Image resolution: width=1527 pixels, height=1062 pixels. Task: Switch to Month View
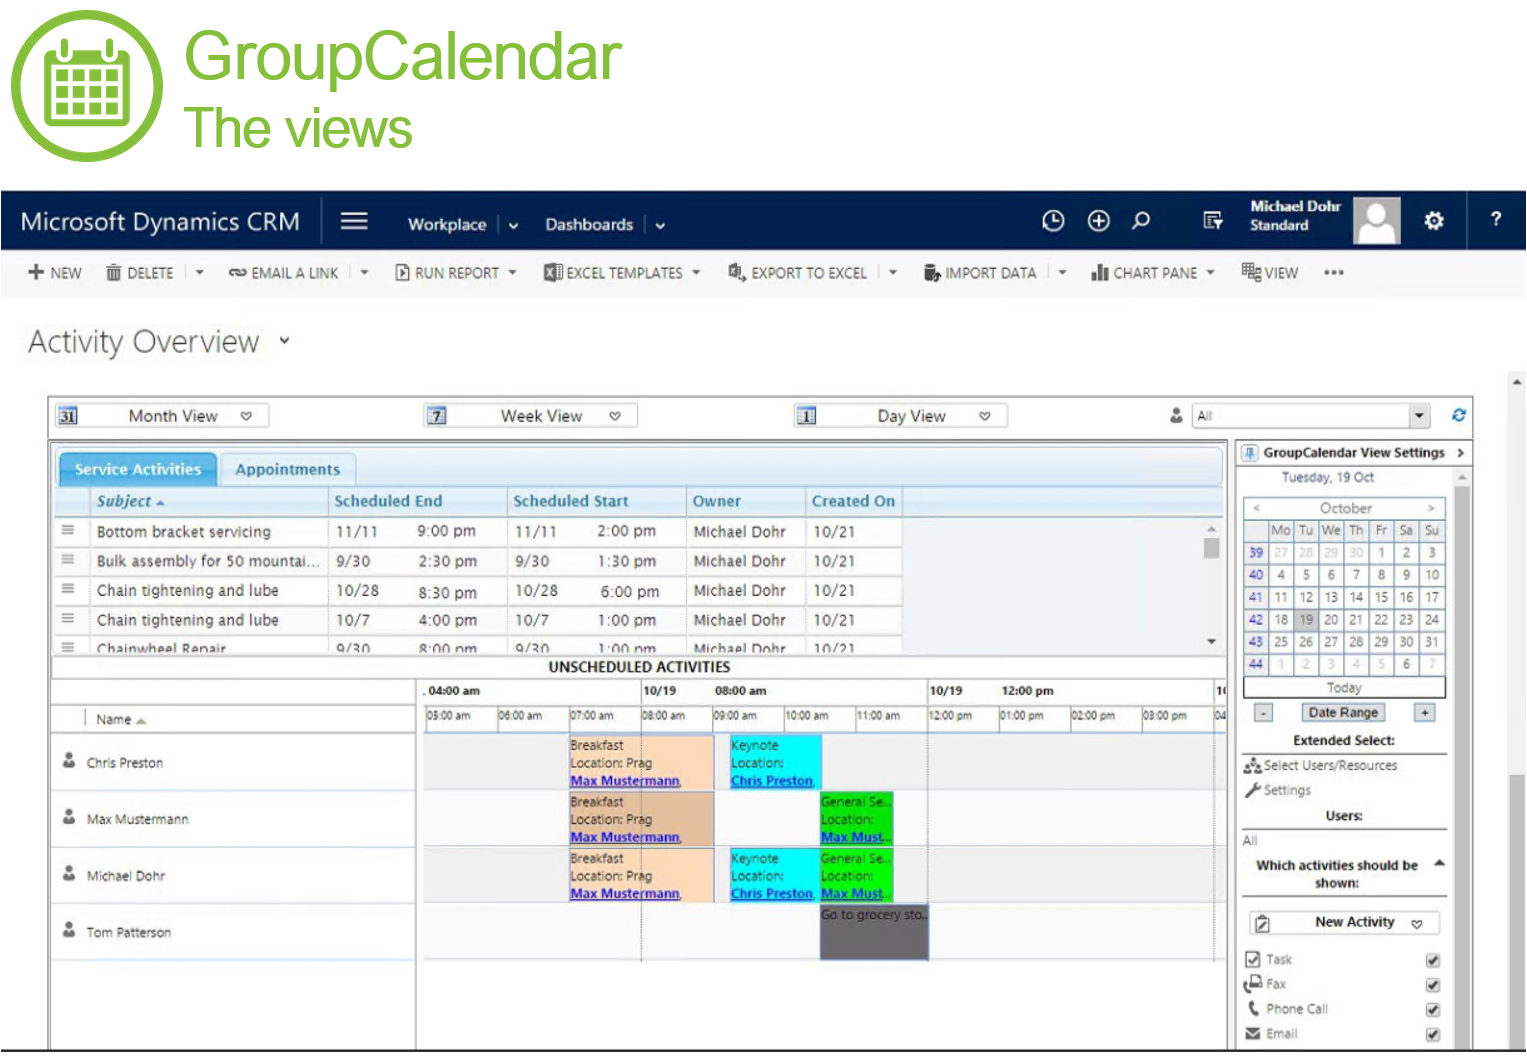[161, 416]
